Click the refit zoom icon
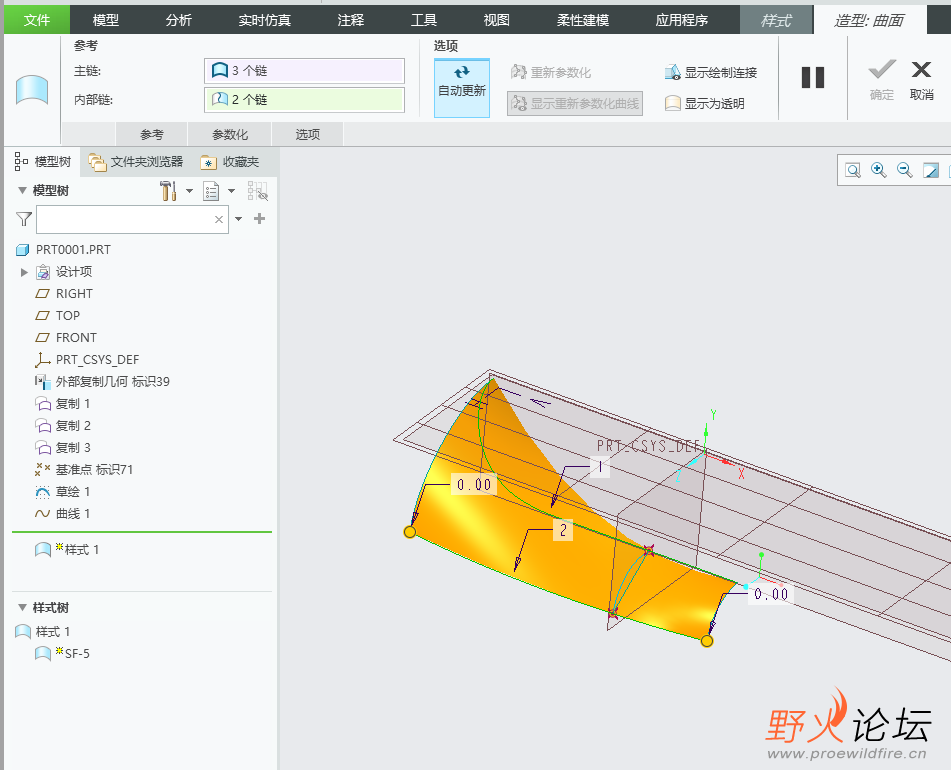 pos(853,170)
